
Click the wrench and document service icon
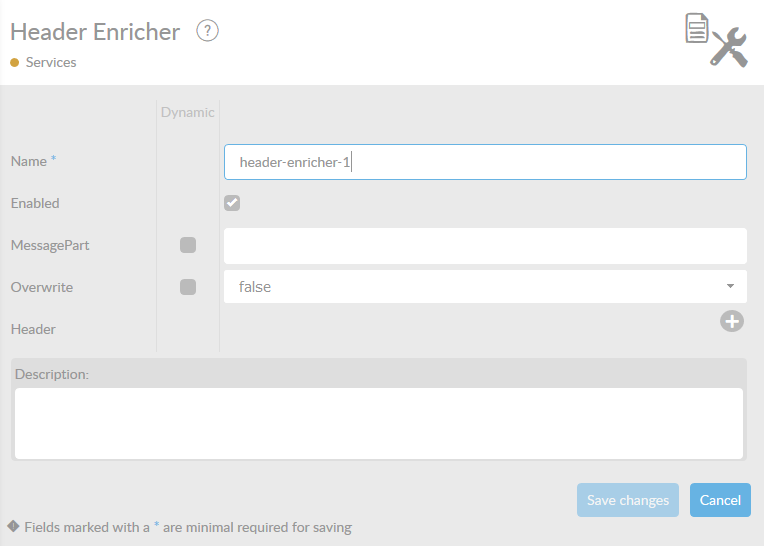[716, 40]
